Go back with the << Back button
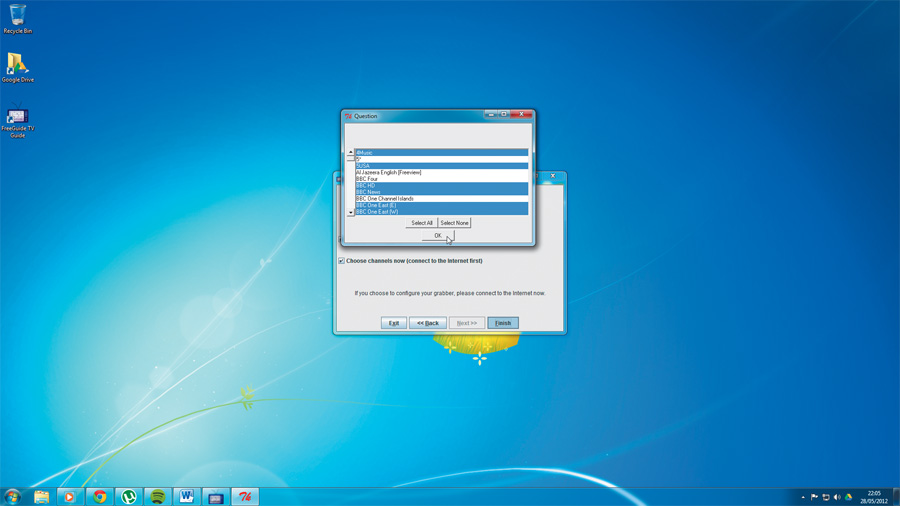The width and height of the screenshot is (900, 506). 428,323
